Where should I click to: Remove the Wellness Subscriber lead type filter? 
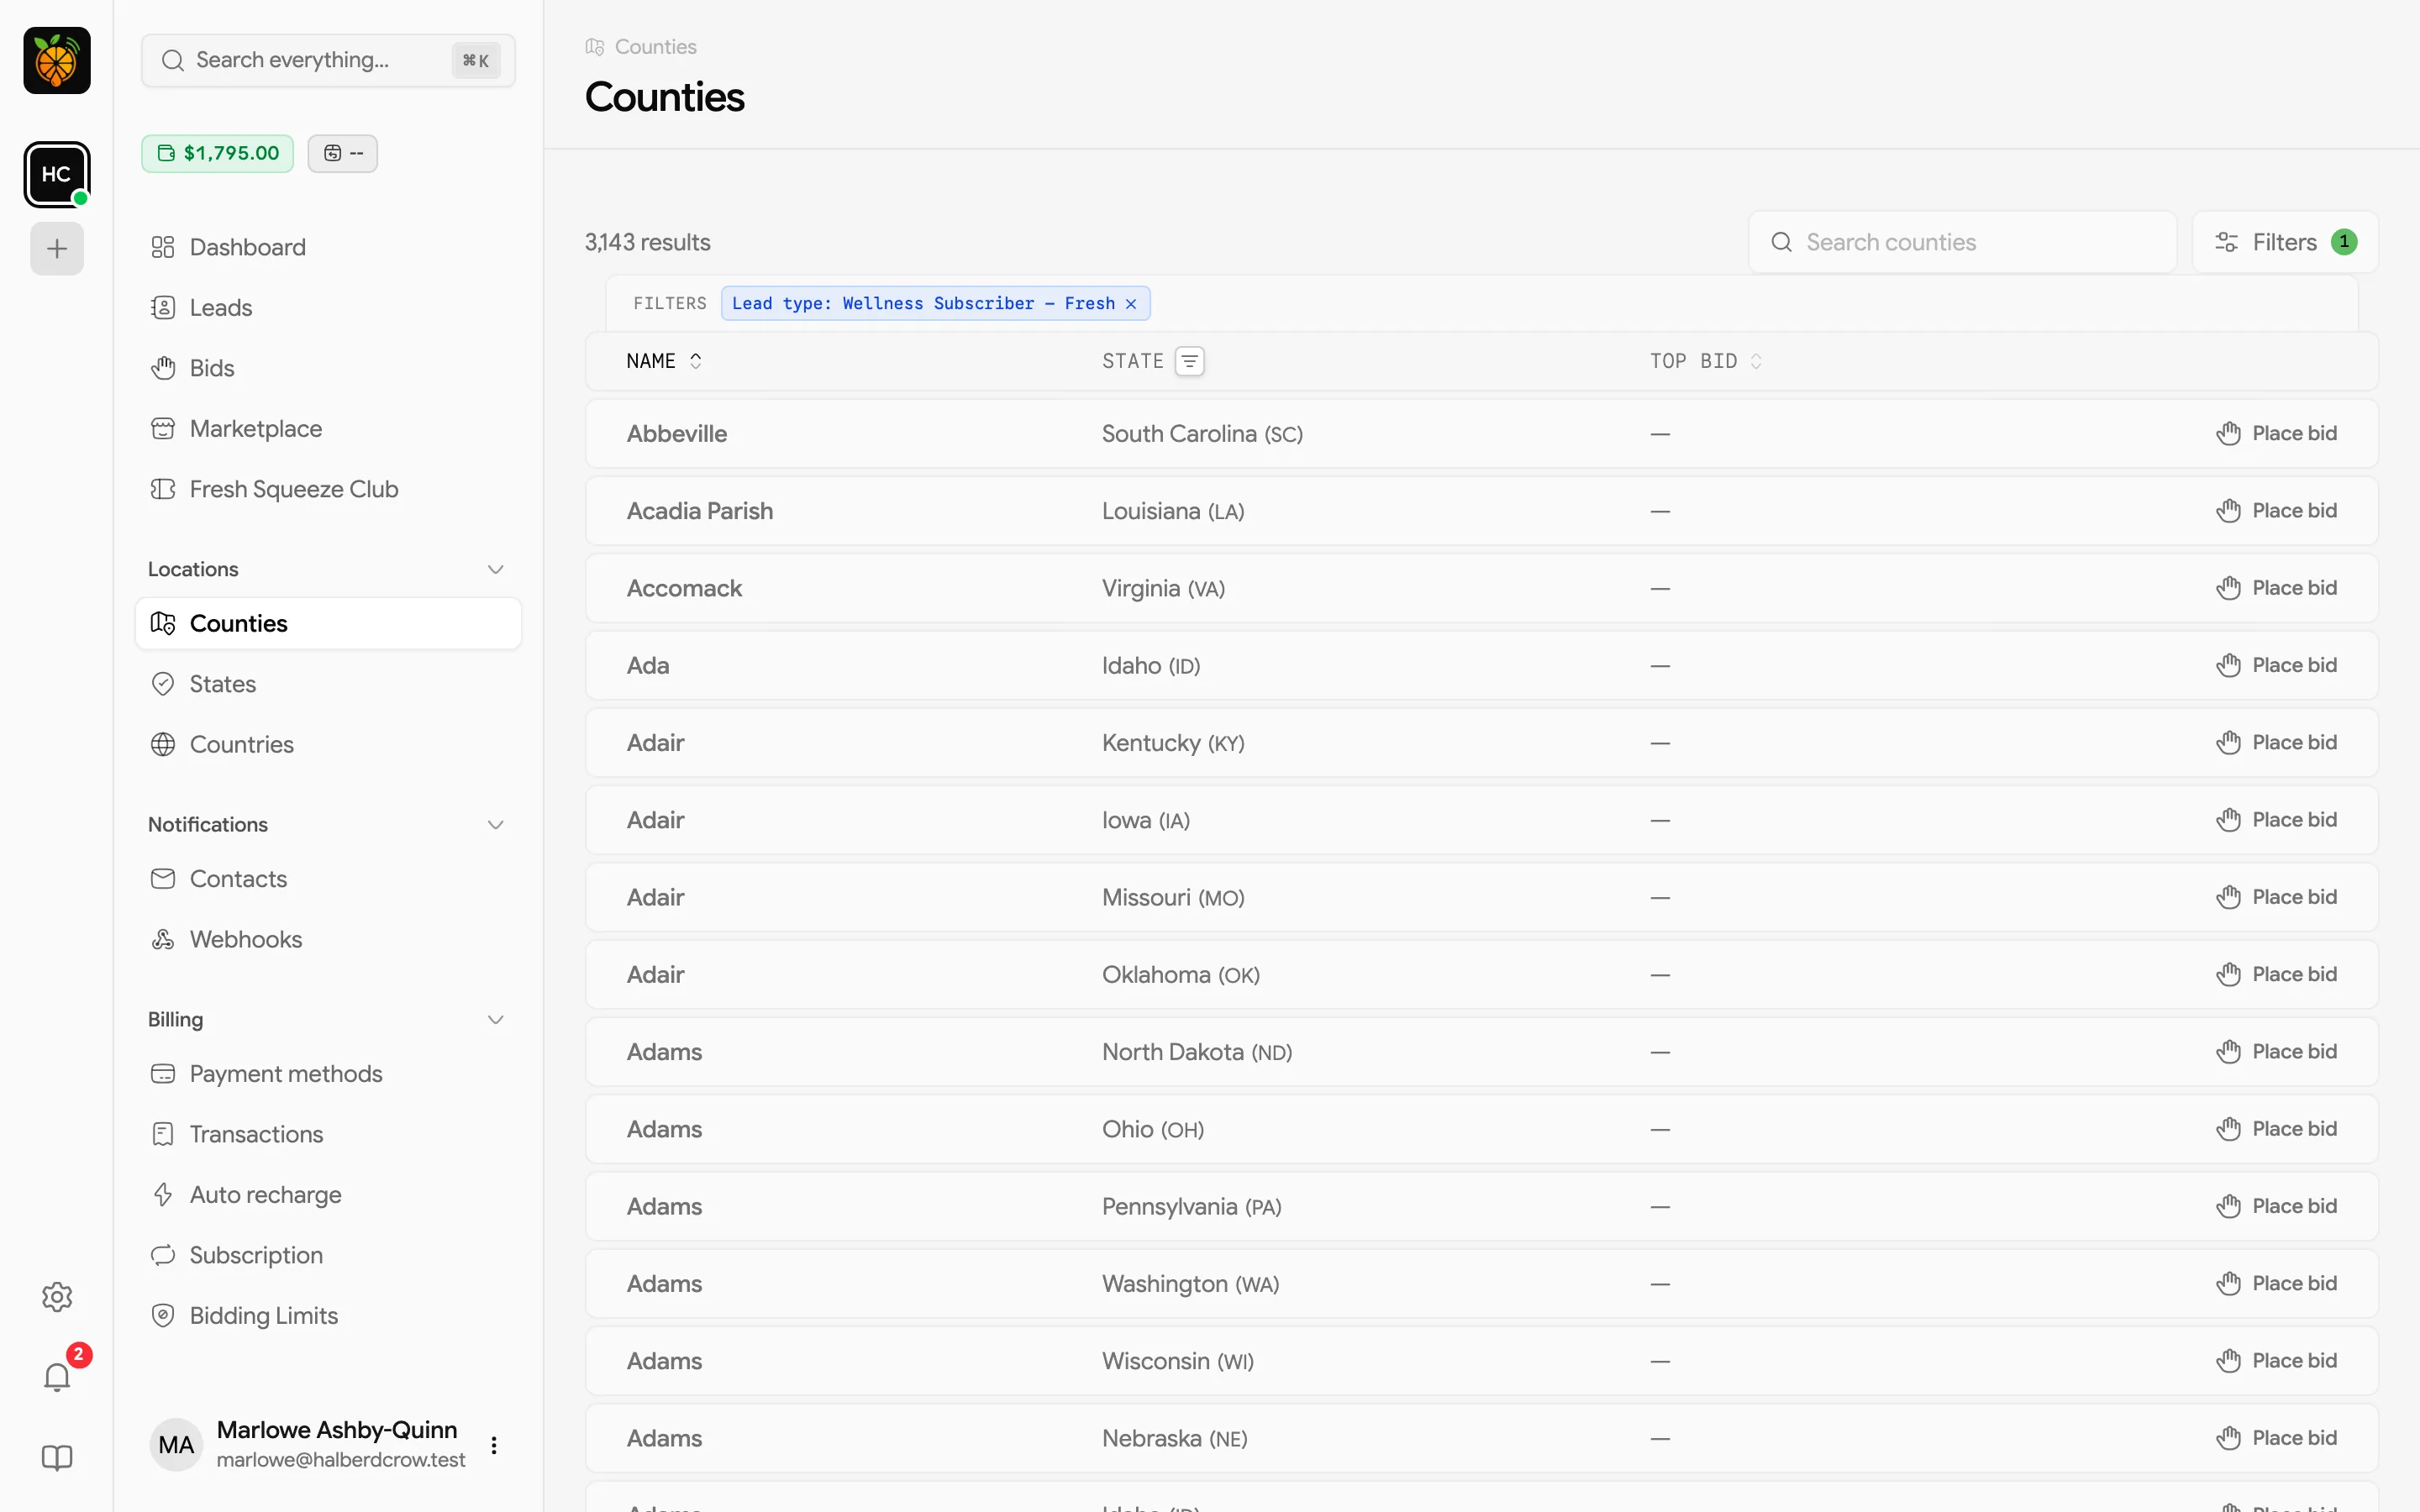pyautogui.click(x=1131, y=303)
